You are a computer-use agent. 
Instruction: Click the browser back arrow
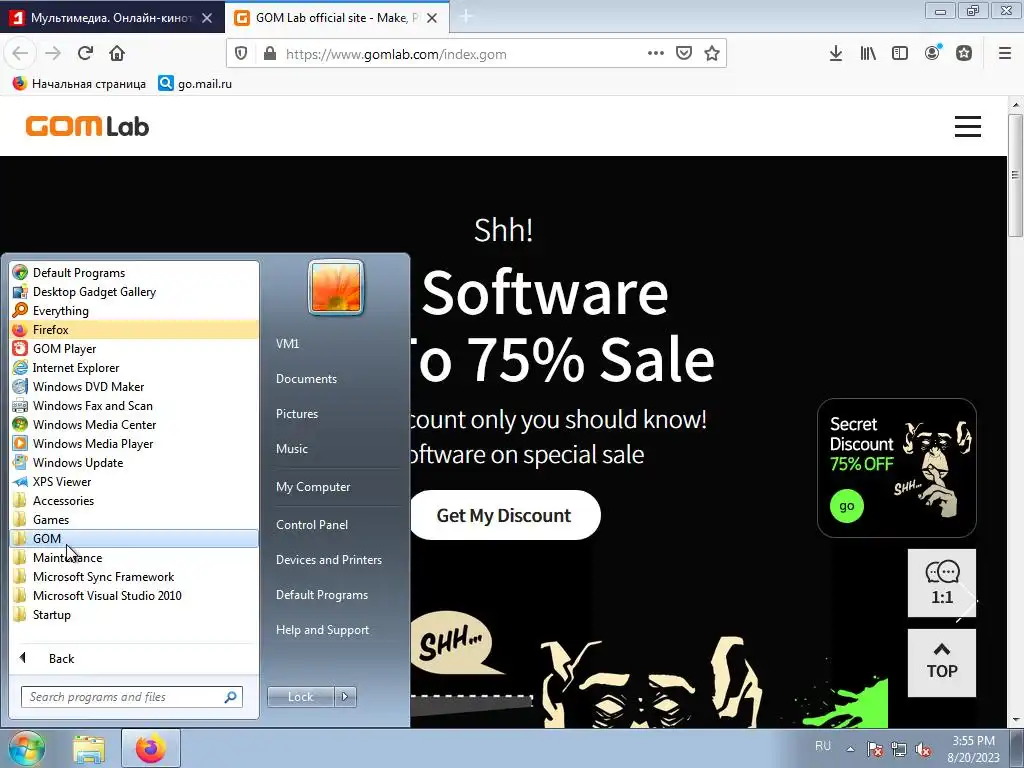(x=20, y=54)
